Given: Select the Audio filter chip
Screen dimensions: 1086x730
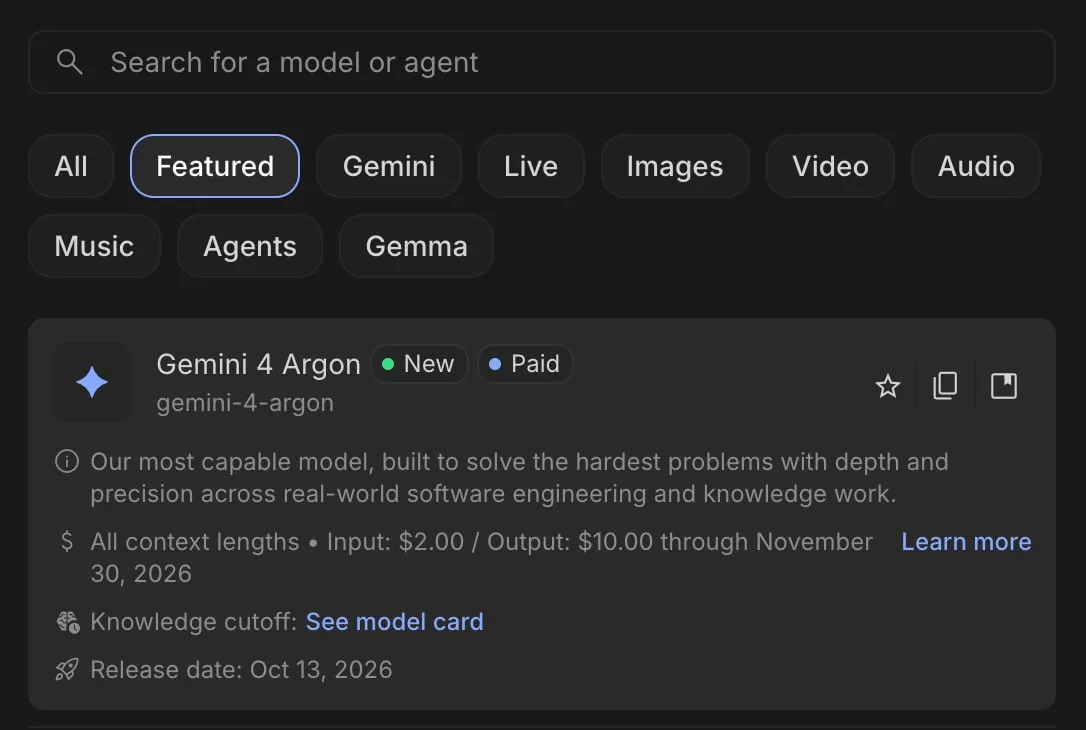Looking at the screenshot, I should (976, 166).
